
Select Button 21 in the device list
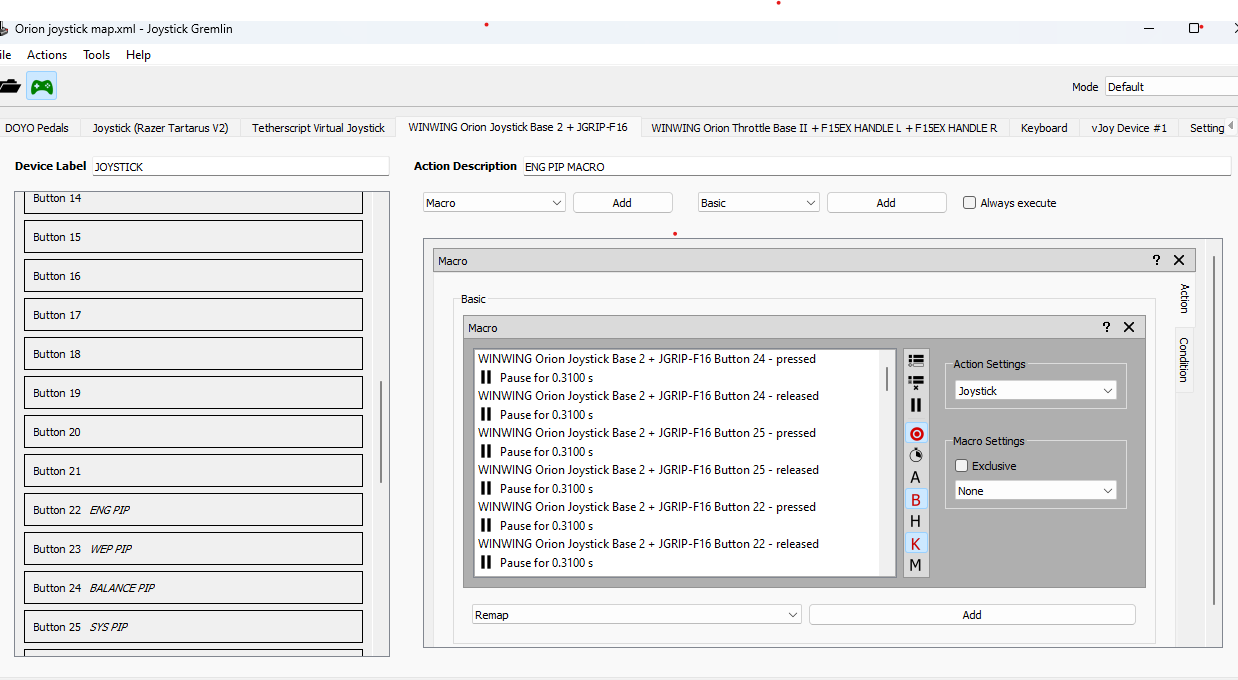pos(193,471)
